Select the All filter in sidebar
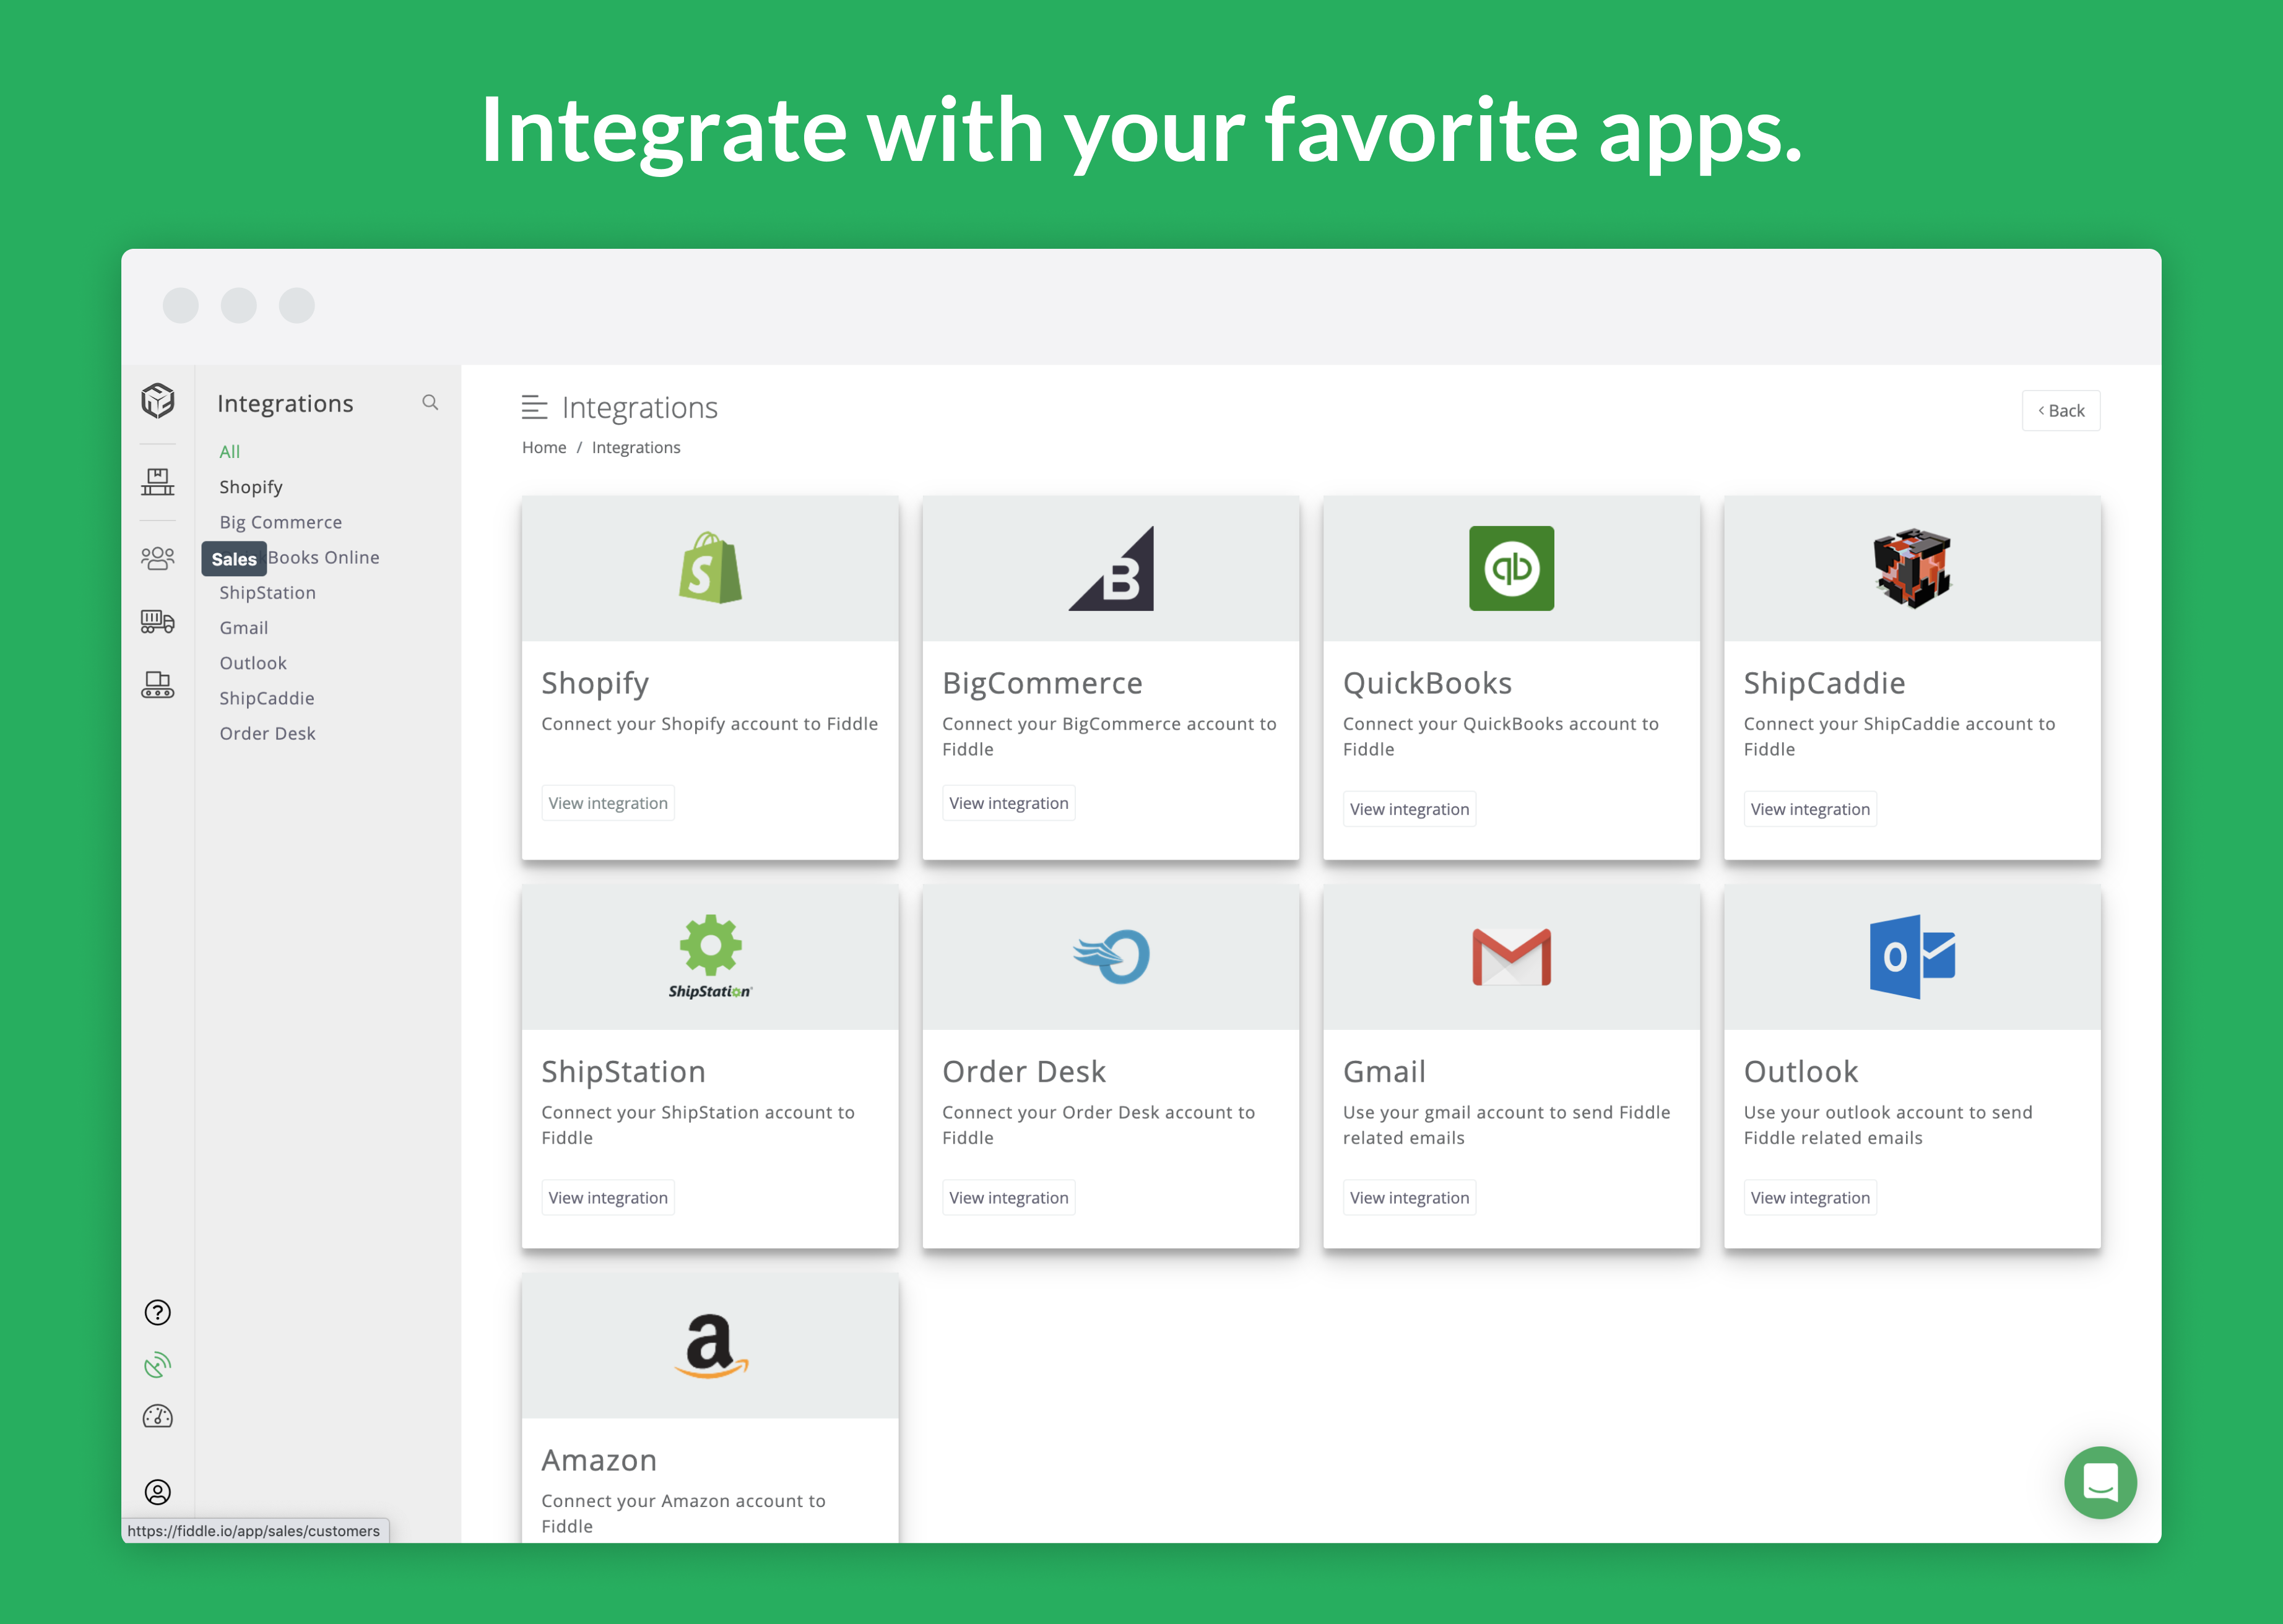 (x=230, y=452)
